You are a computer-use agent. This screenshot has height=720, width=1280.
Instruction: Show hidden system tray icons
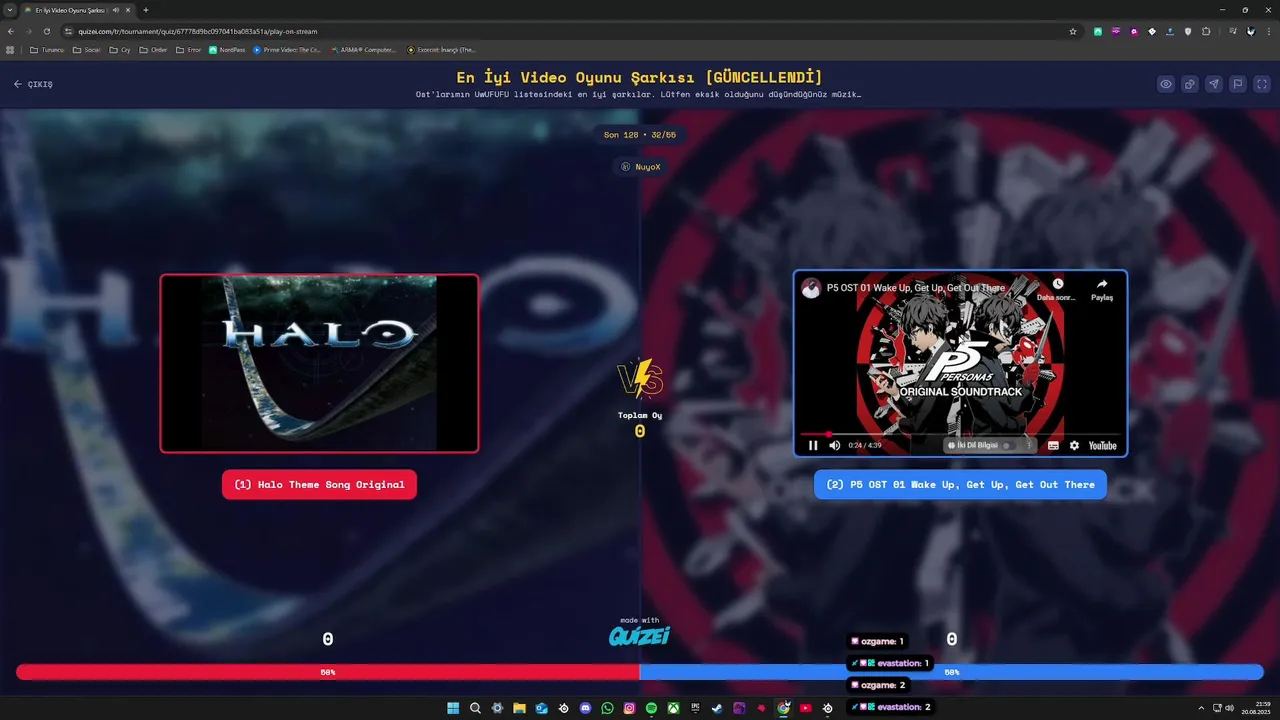1200,707
